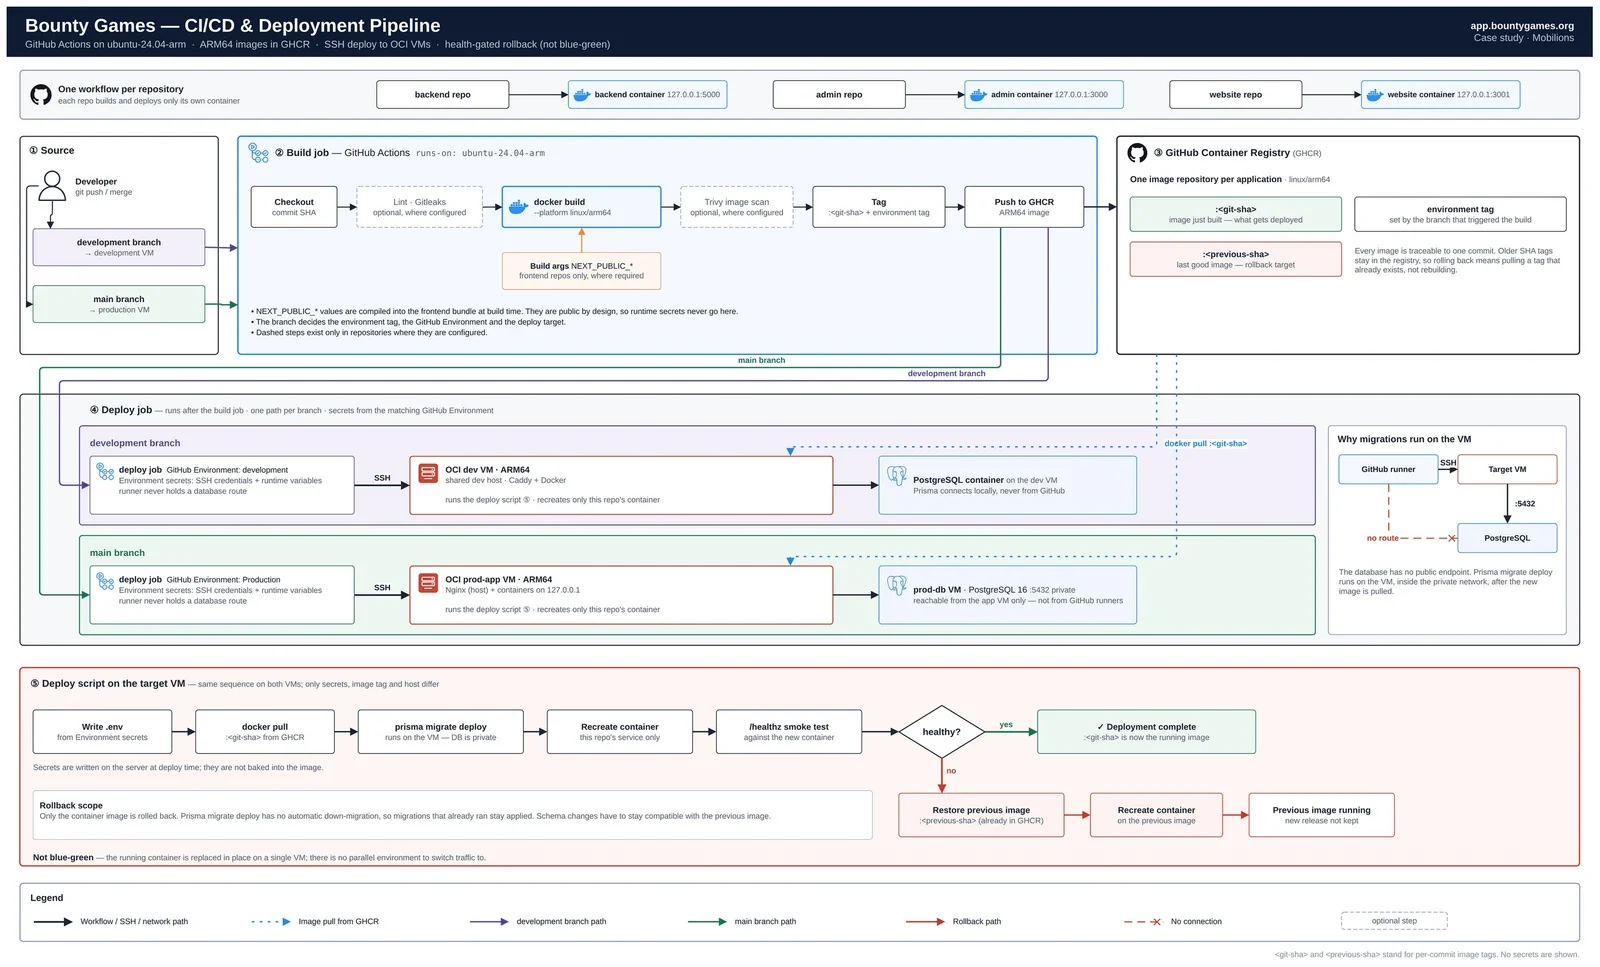The width and height of the screenshot is (1600, 967).
Task: Click app.bountygames.org in the header
Action: (x=1522, y=26)
